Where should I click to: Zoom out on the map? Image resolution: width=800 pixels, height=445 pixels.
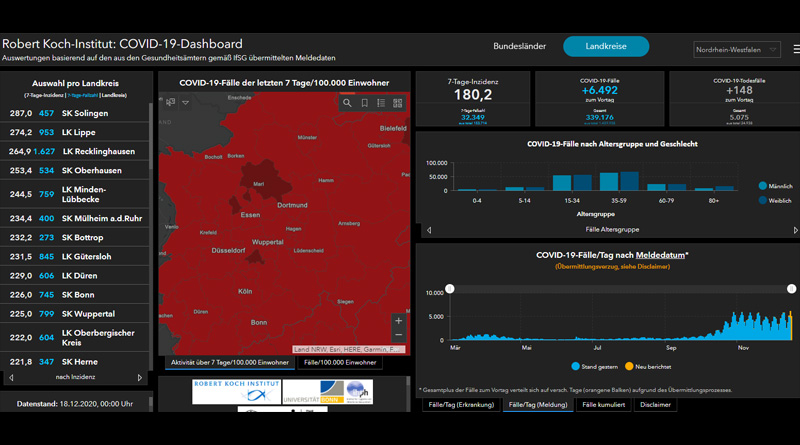[x=398, y=335]
